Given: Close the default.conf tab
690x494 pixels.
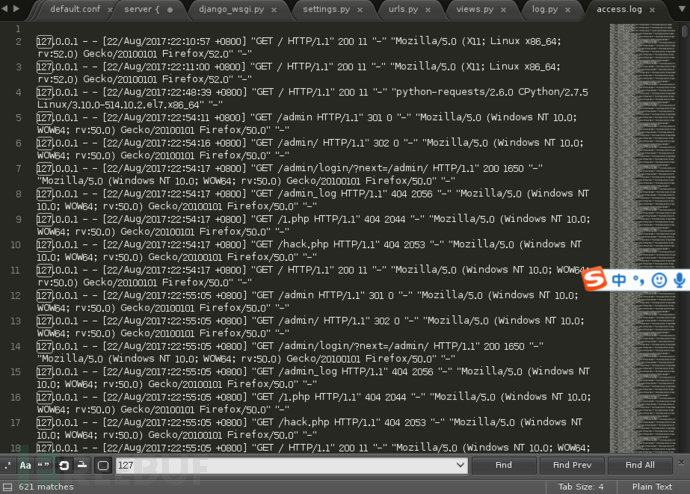Looking at the screenshot, I should point(110,10).
